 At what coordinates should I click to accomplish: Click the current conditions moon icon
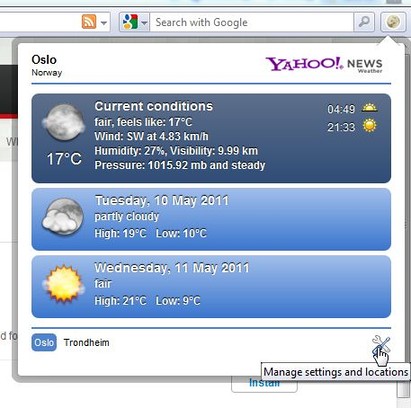64,122
